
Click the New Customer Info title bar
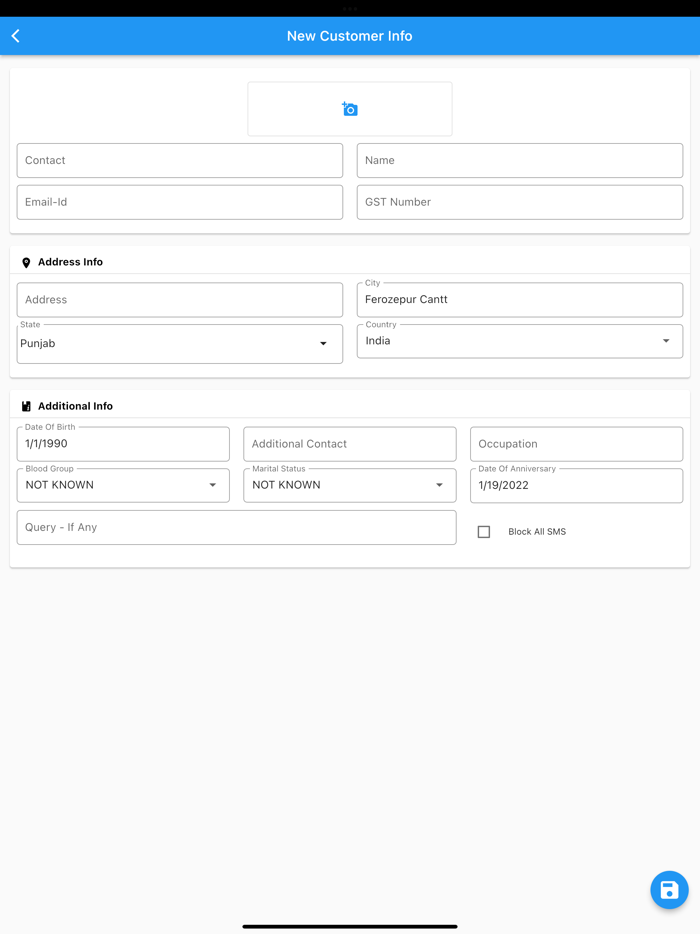[x=349, y=35]
